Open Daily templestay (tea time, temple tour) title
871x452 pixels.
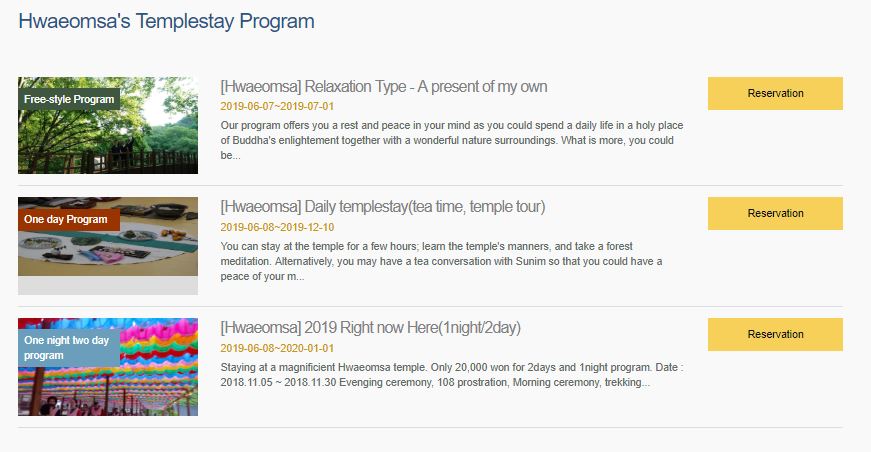tap(382, 207)
